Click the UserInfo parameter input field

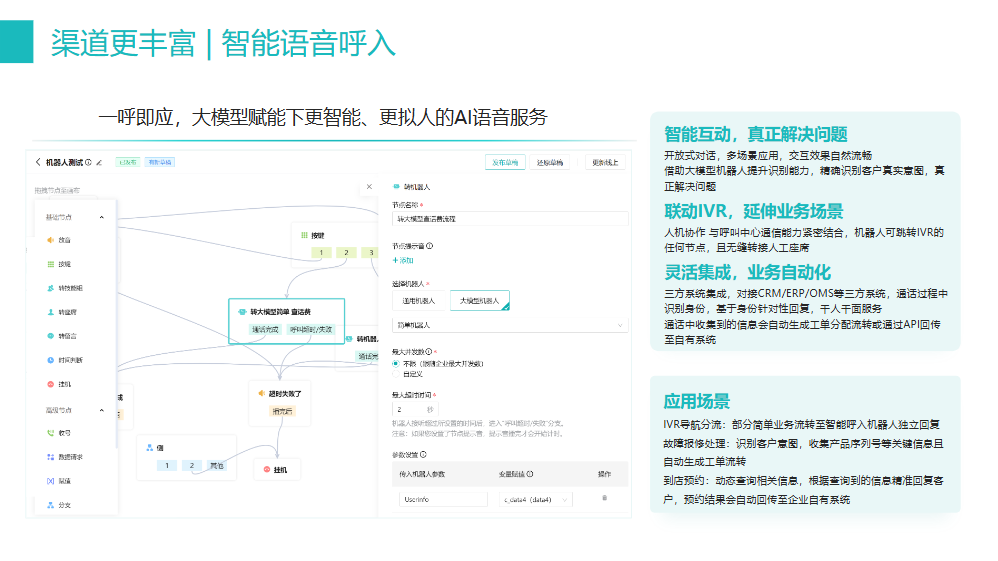pyautogui.click(x=443, y=500)
